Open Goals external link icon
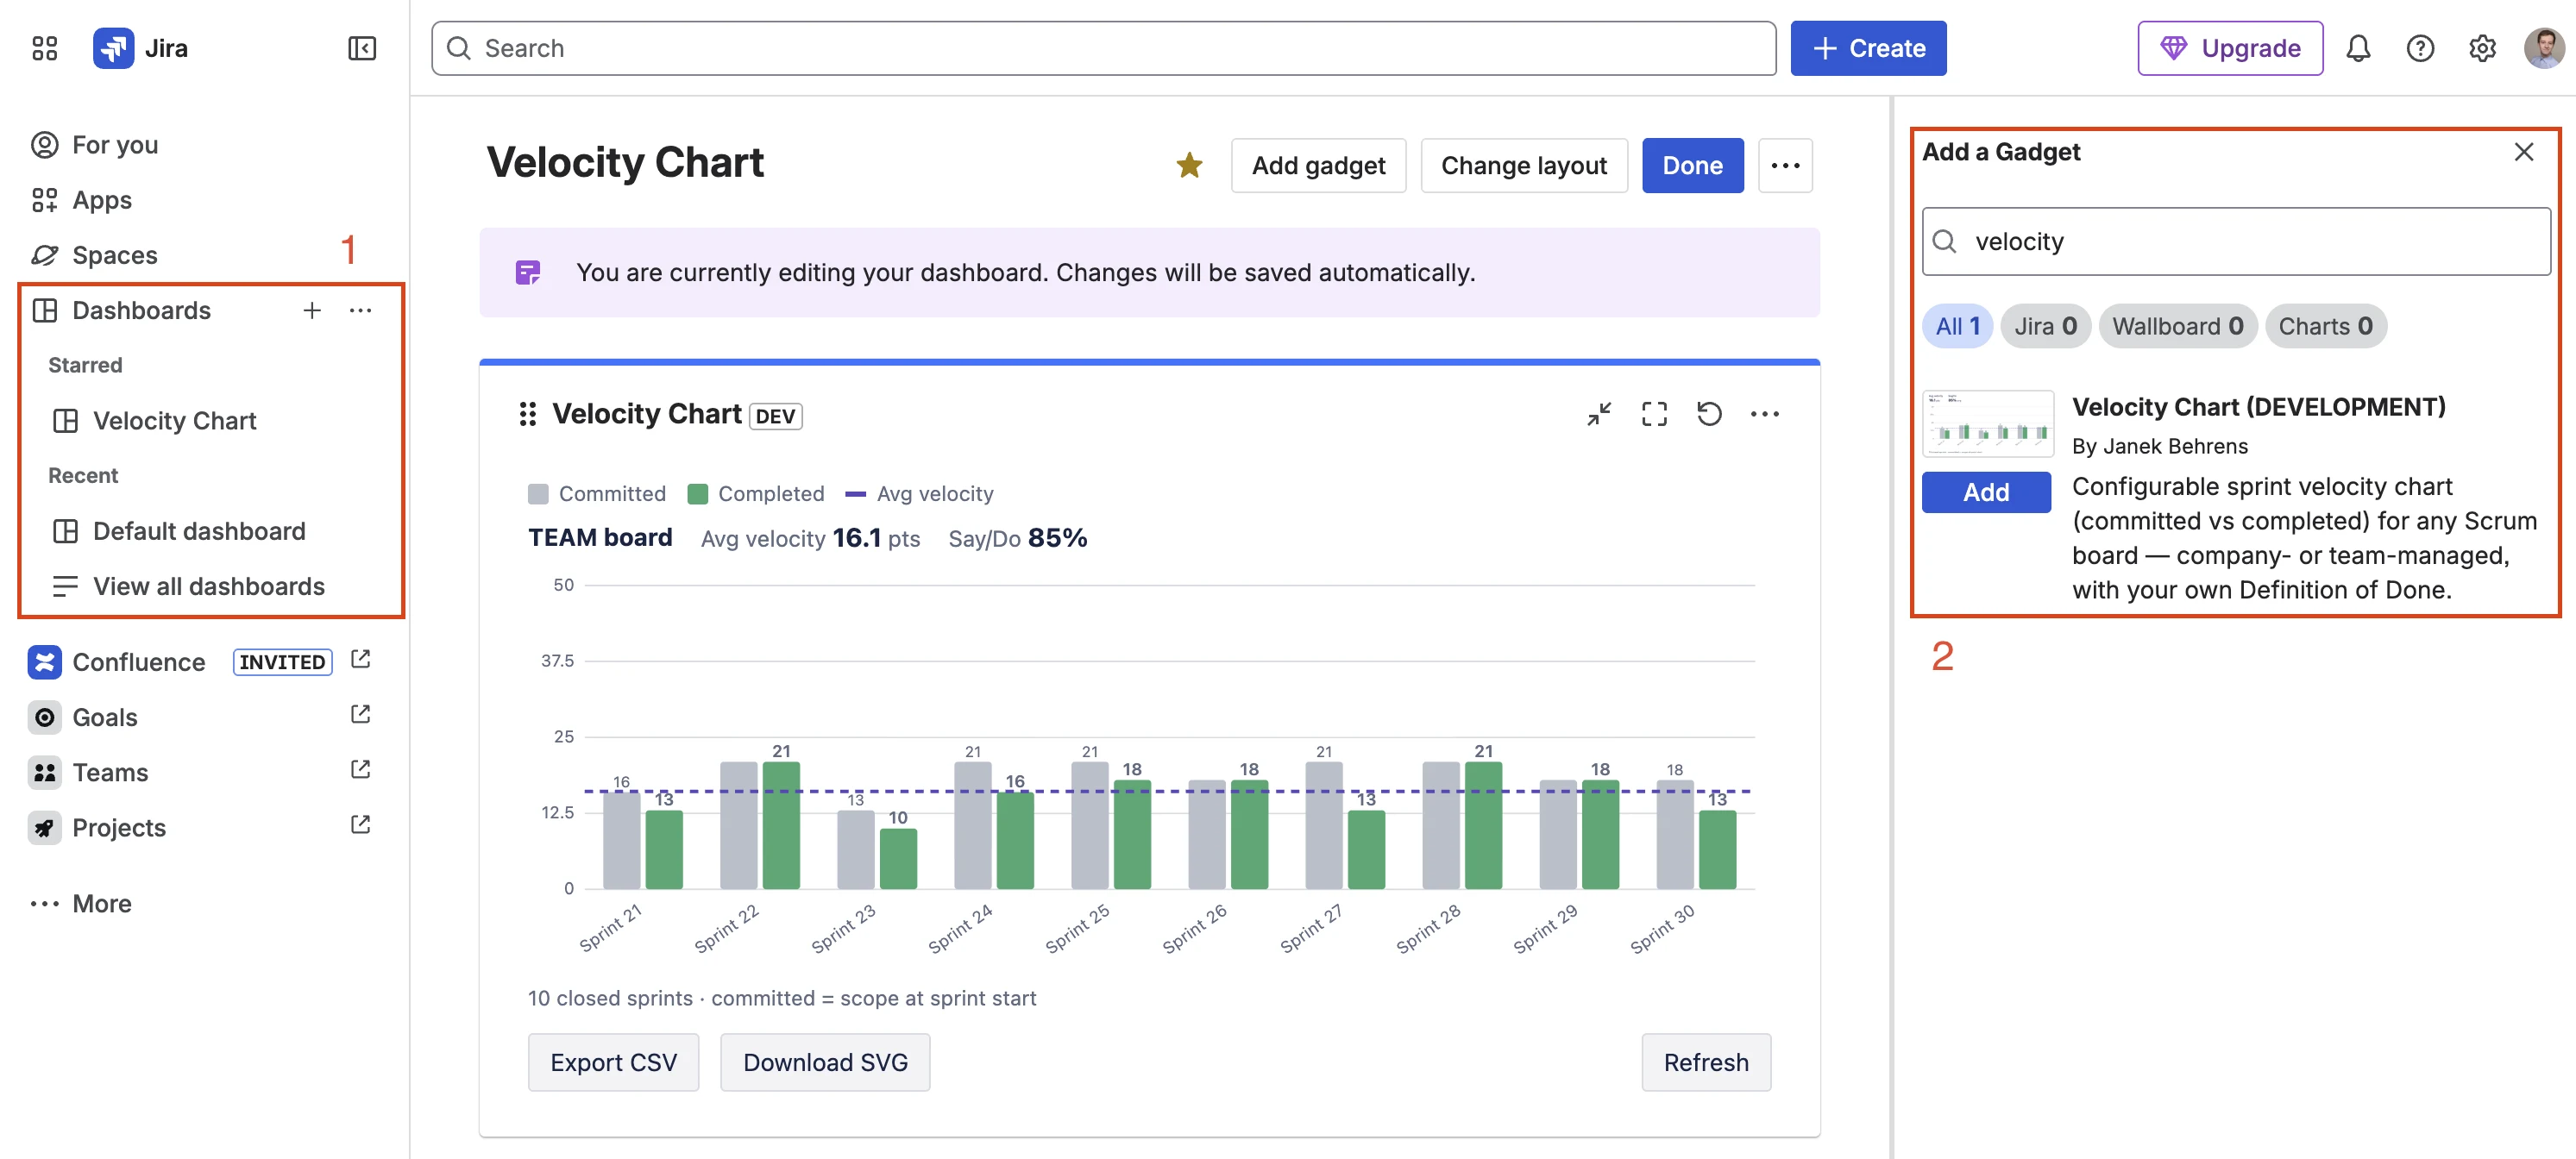 tap(361, 714)
